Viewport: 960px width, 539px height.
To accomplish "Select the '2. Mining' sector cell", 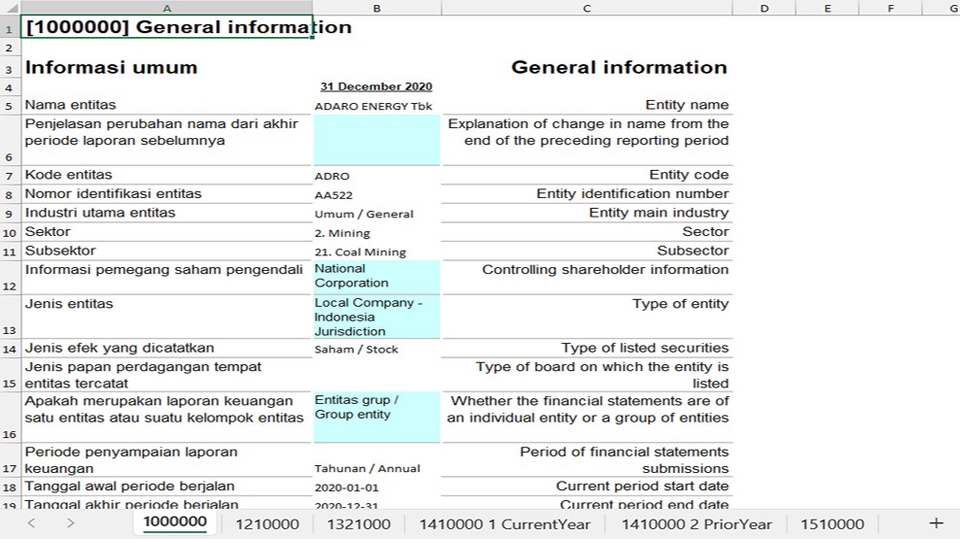I will [377, 233].
